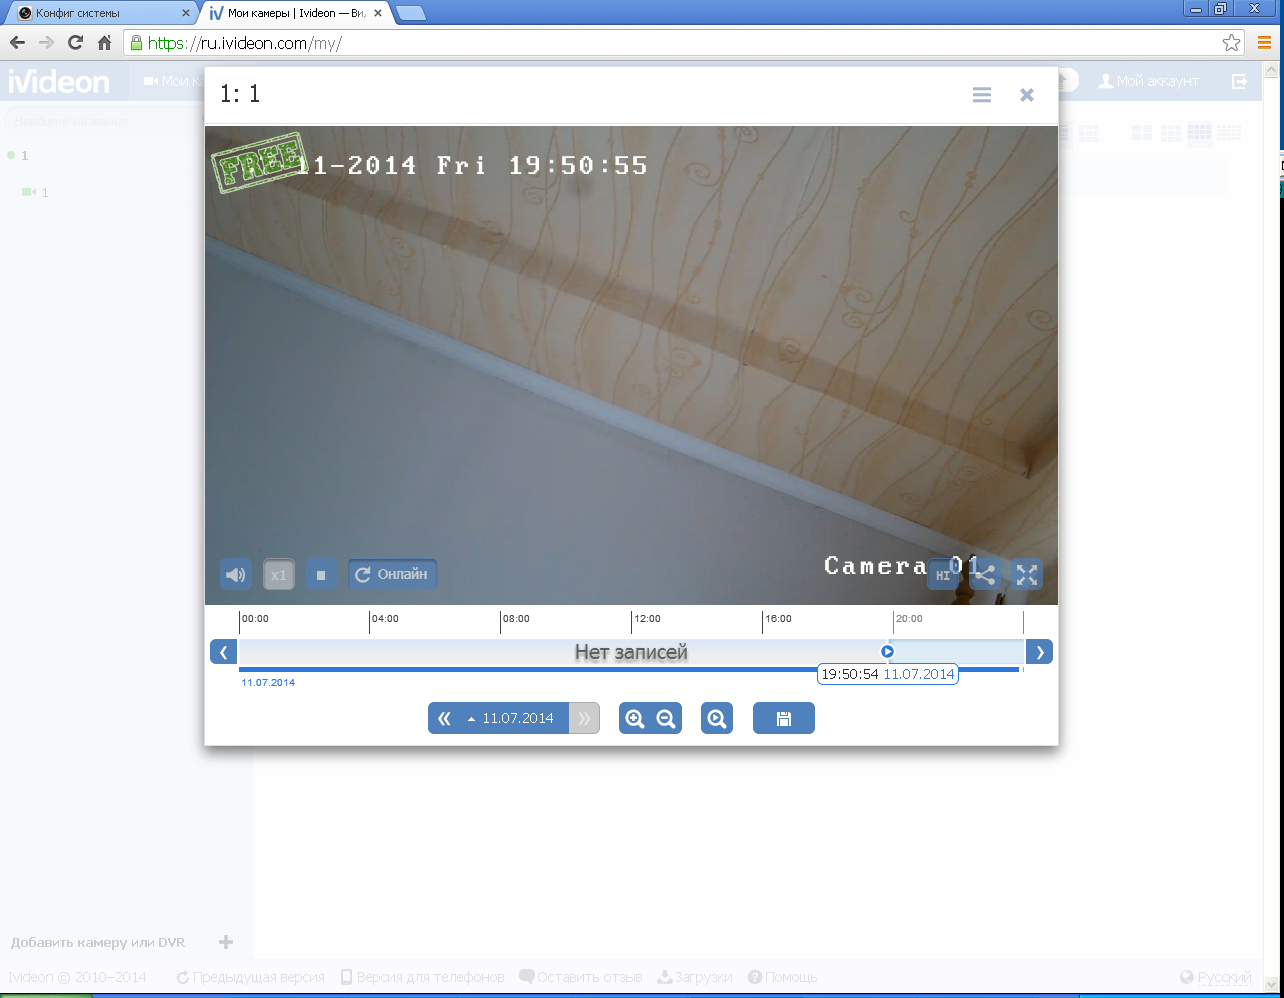Focus the camera name search field
Image resolution: width=1284 pixels, height=998 pixels.
105,121
